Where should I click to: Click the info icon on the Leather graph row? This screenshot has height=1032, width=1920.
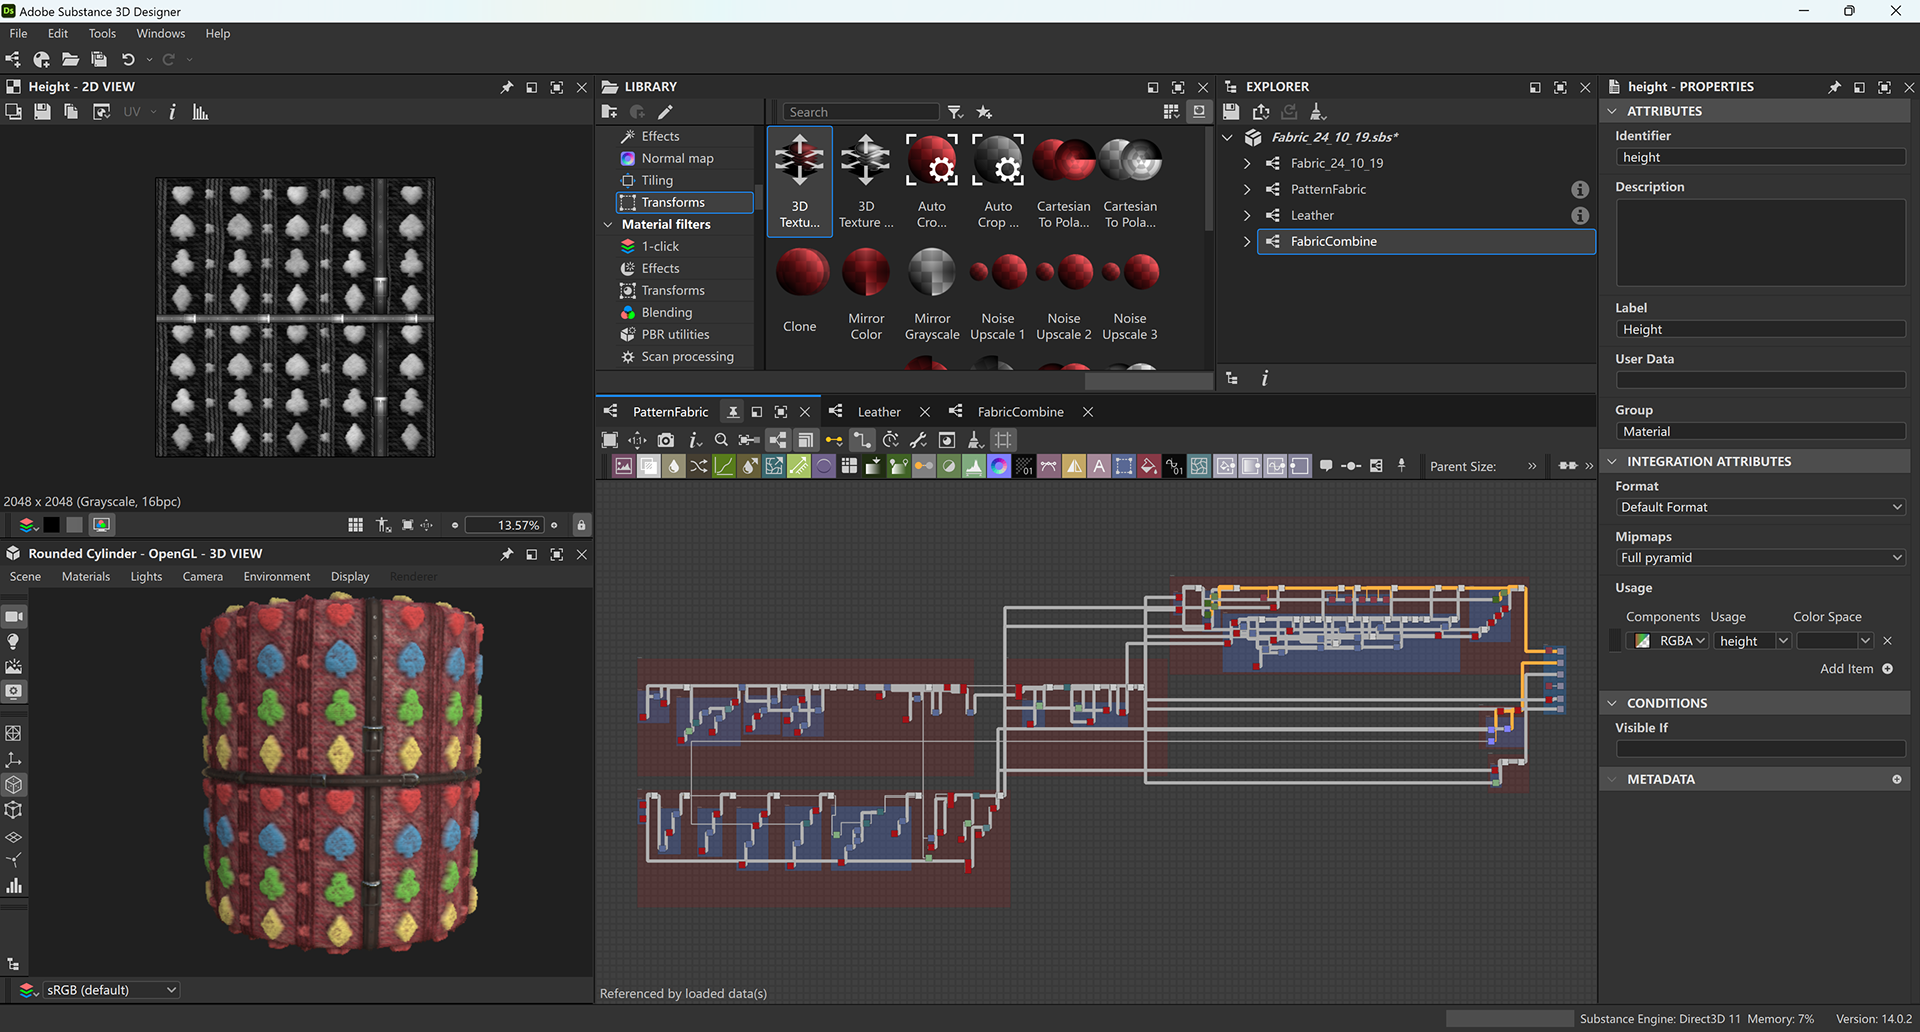click(1580, 215)
